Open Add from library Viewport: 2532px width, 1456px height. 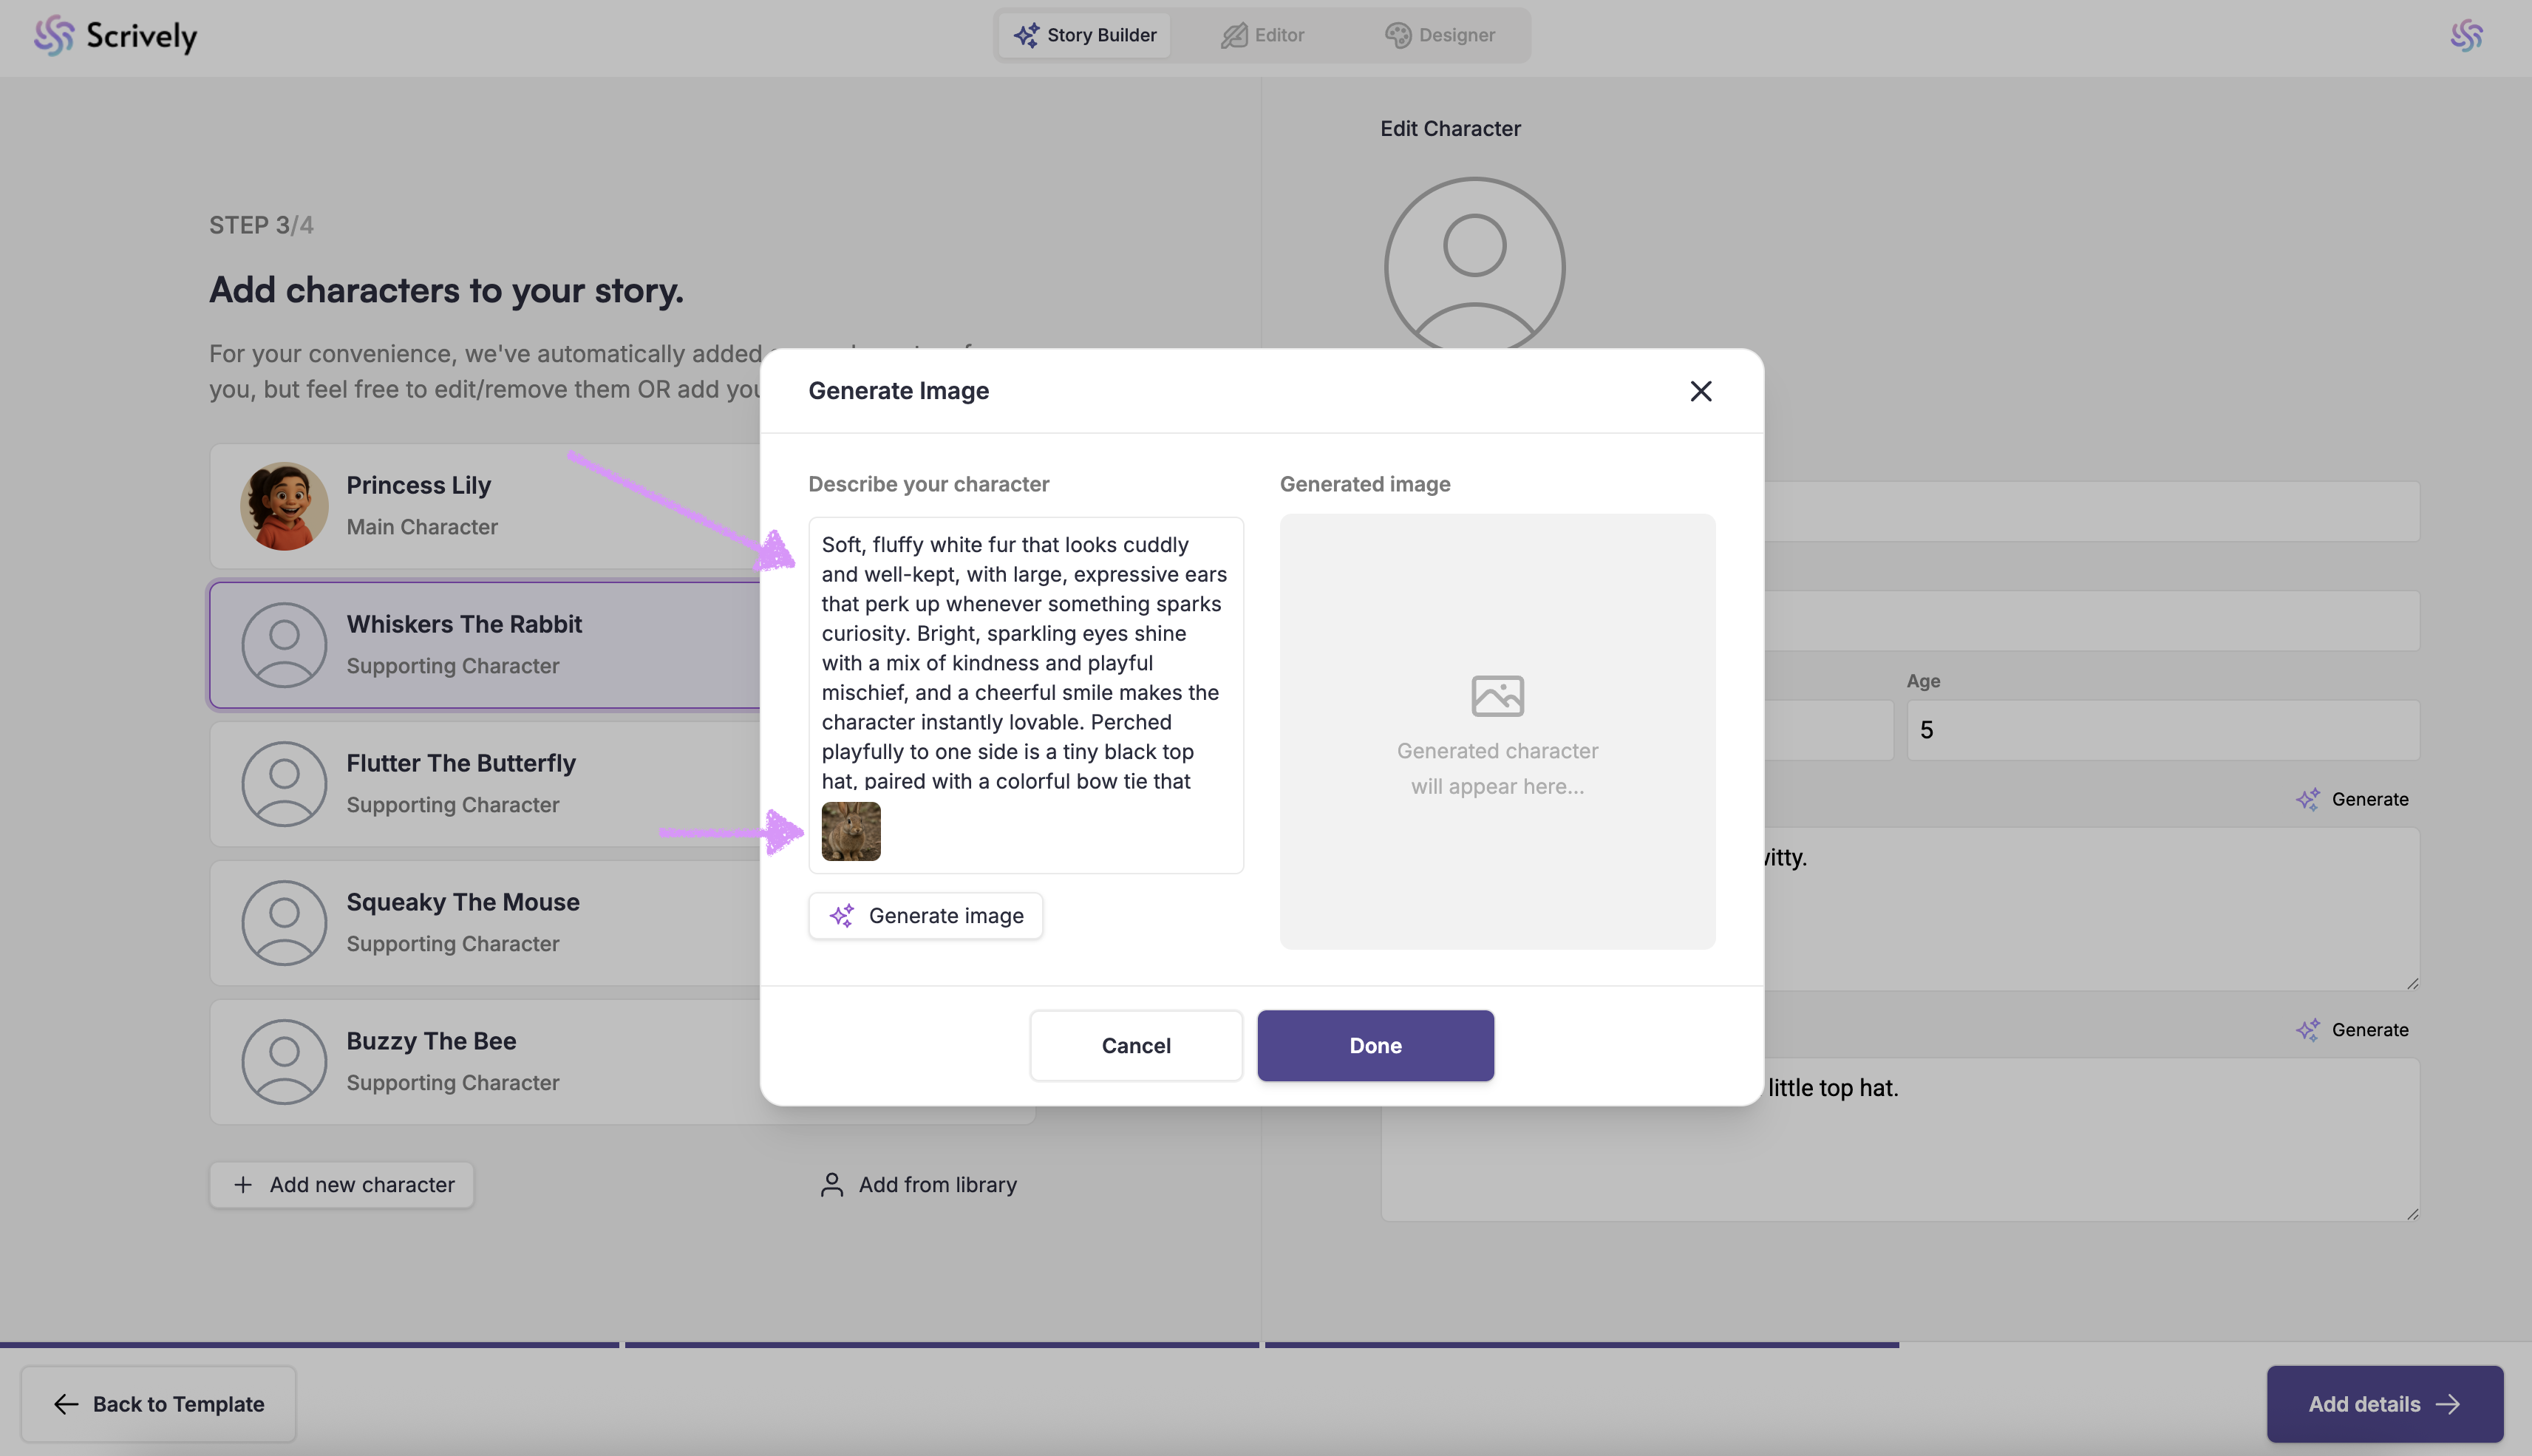(918, 1184)
